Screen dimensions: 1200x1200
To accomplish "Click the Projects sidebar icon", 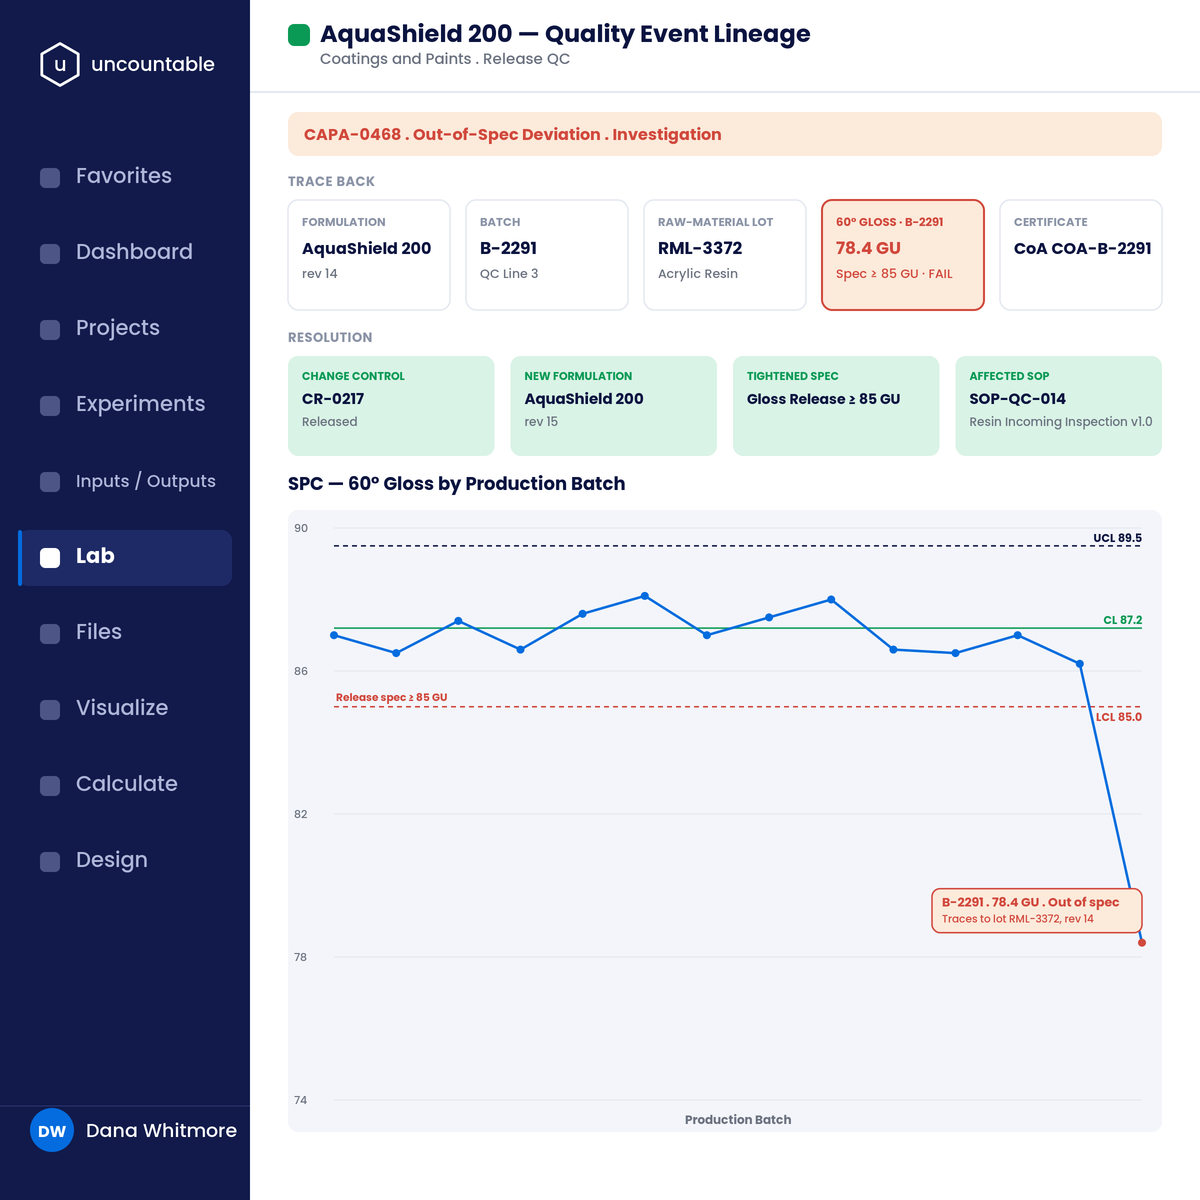I will [50, 330].
